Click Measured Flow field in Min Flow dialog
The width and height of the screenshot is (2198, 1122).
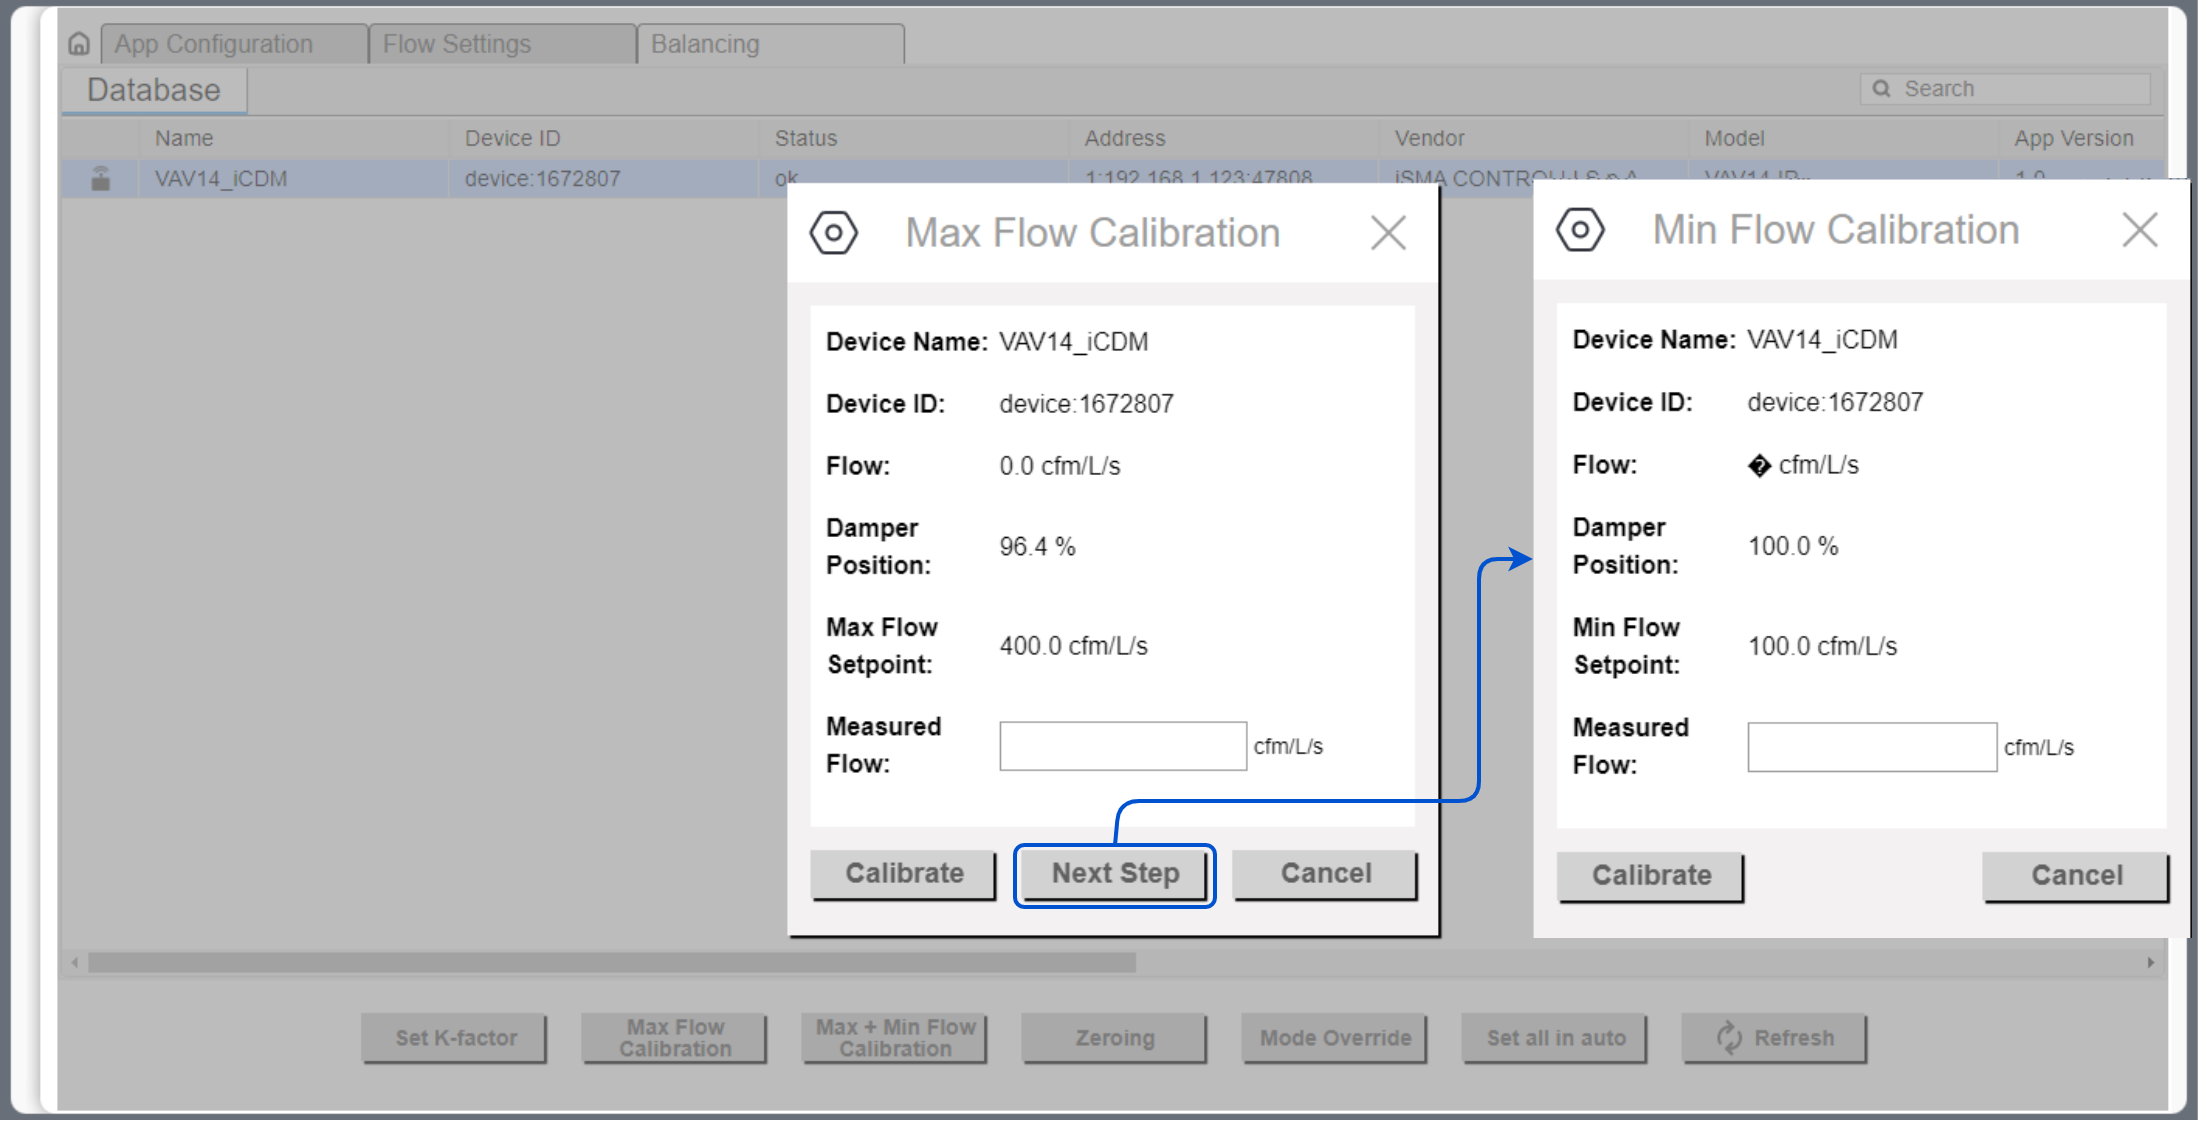[1871, 747]
